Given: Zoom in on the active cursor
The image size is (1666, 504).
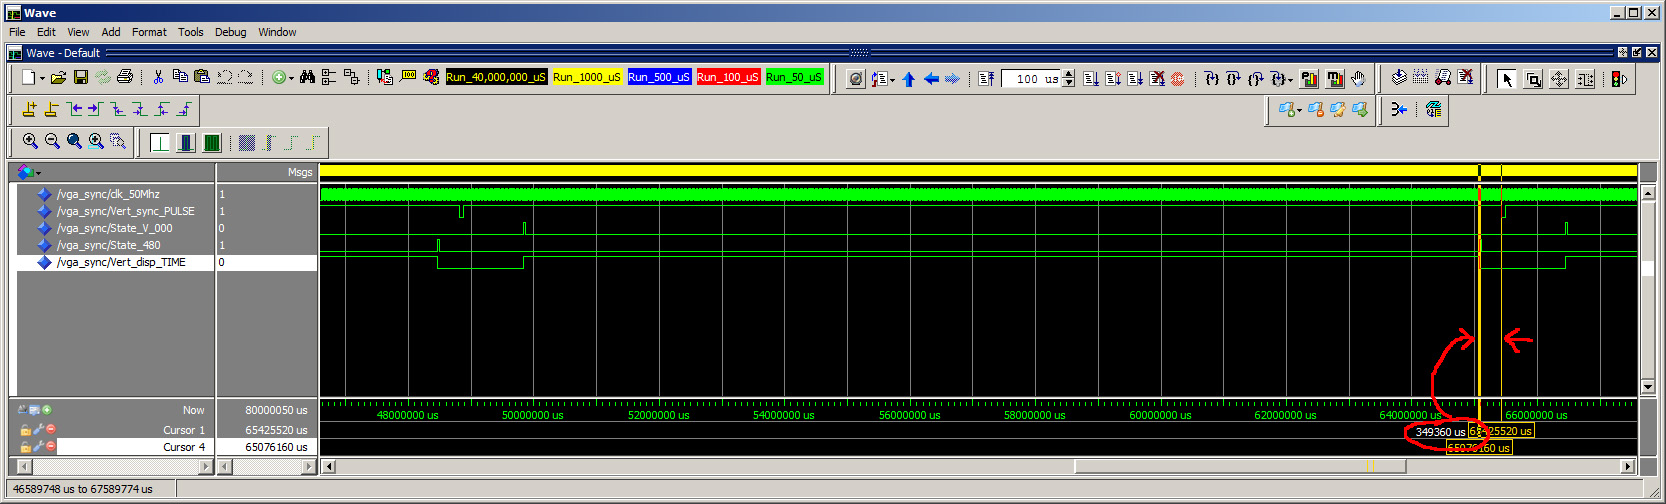Looking at the screenshot, I should coord(96,142).
